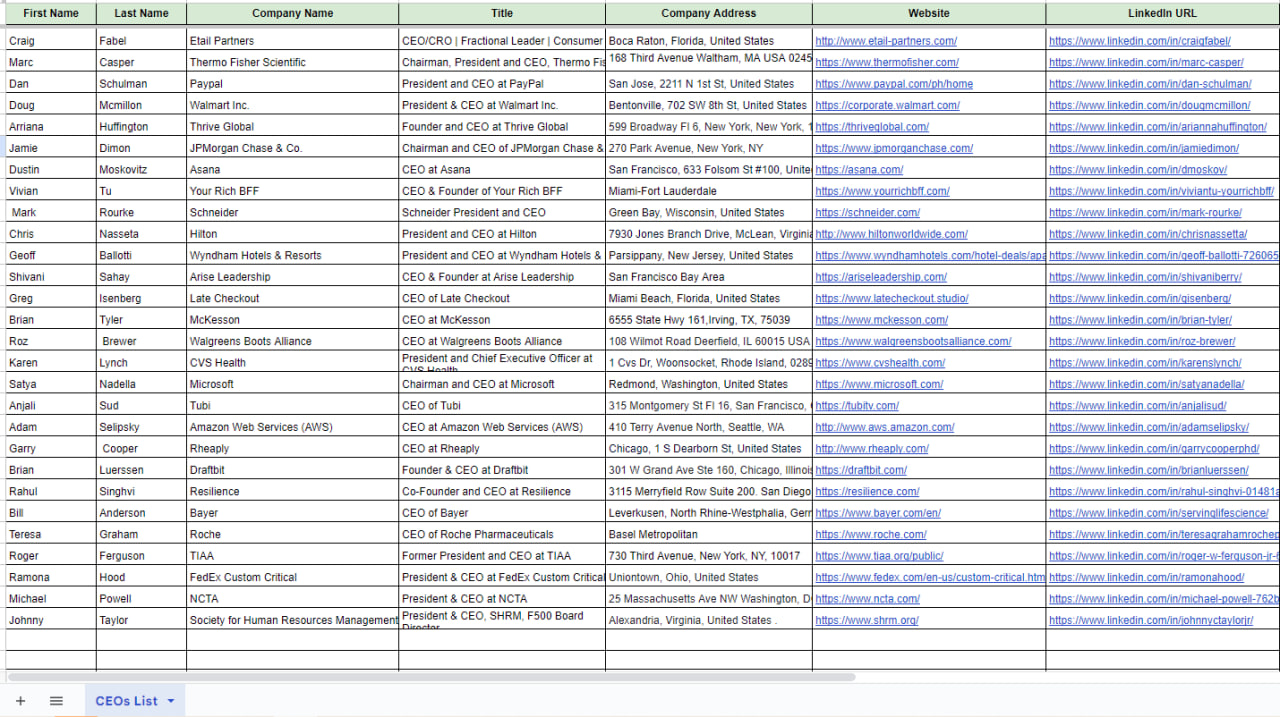Image resolution: width=1280 pixels, height=717 pixels.
Task: Open the microsoft.com website link
Action: click(x=879, y=384)
